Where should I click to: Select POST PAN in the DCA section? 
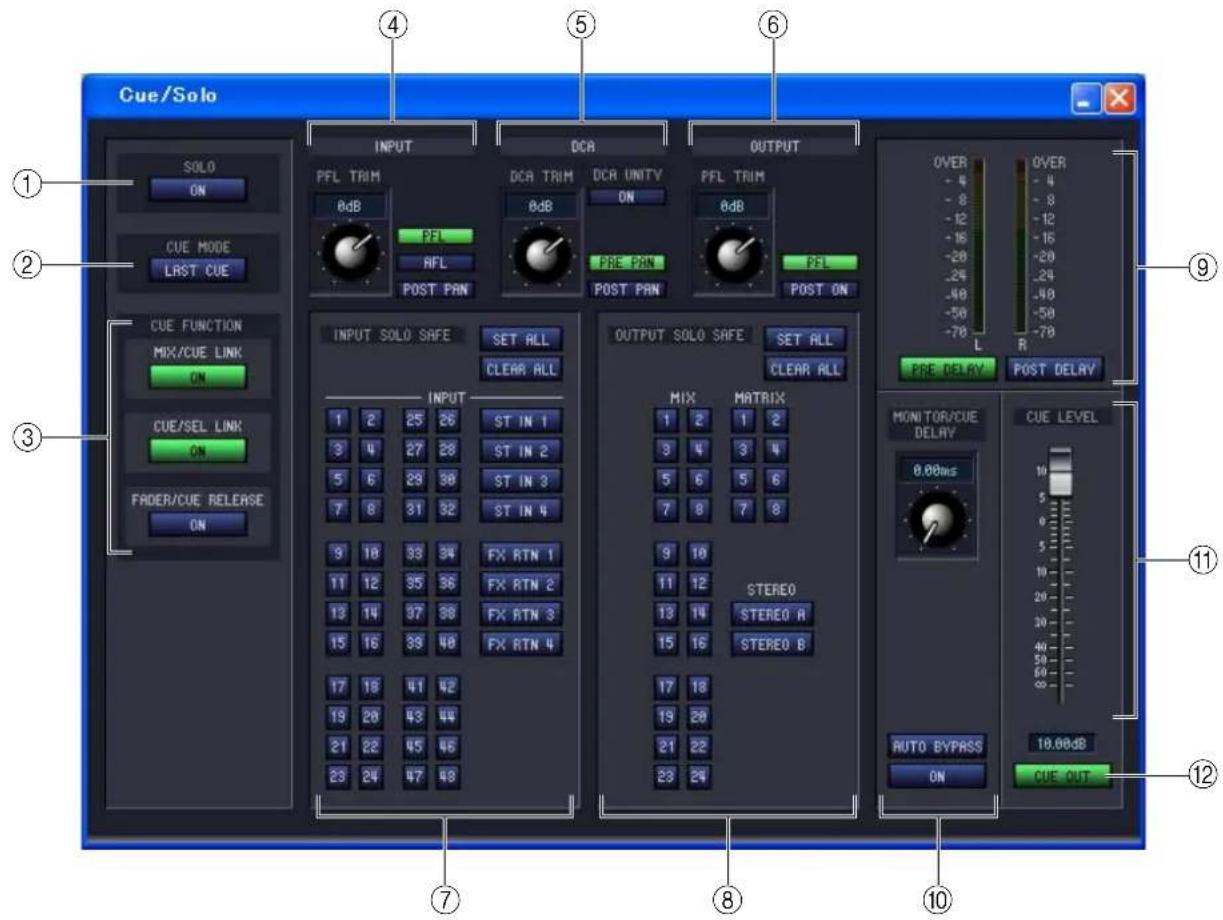[626, 288]
